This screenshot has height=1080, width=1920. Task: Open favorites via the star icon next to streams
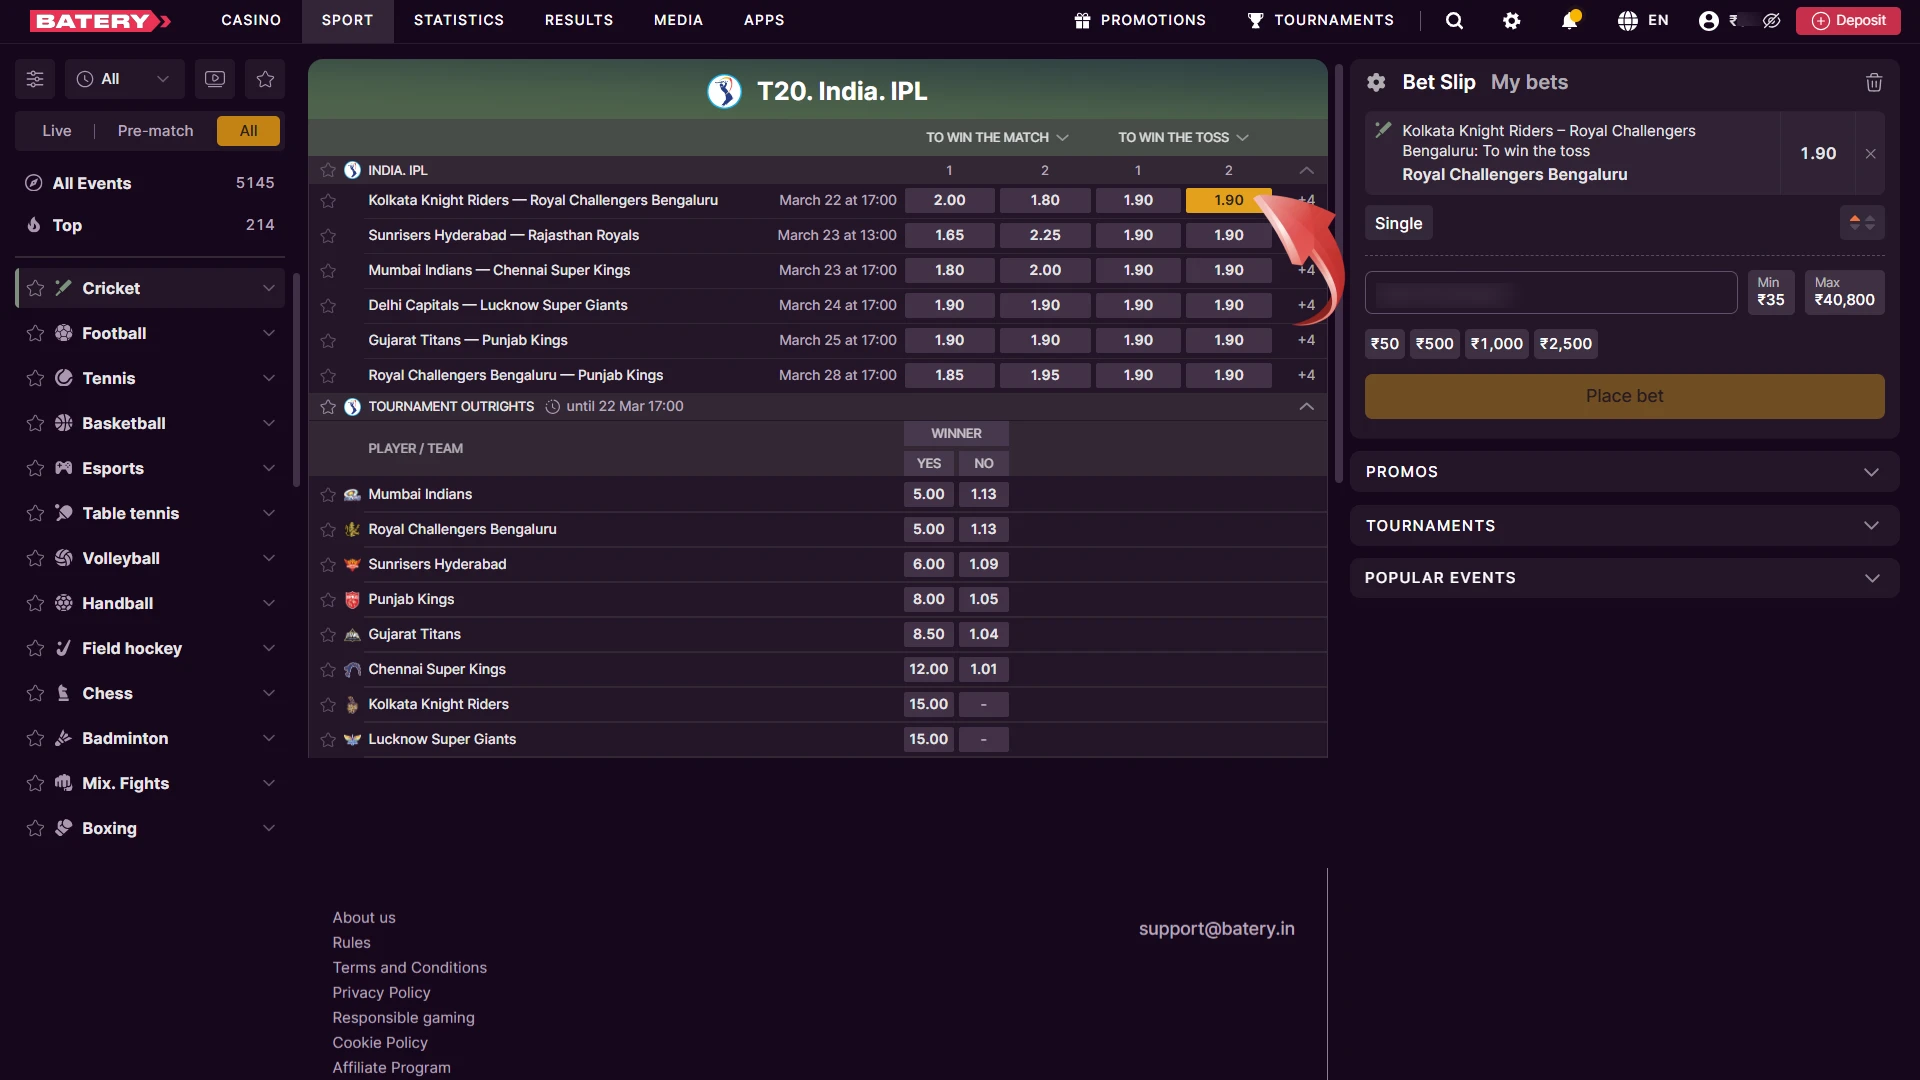click(x=264, y=79)
